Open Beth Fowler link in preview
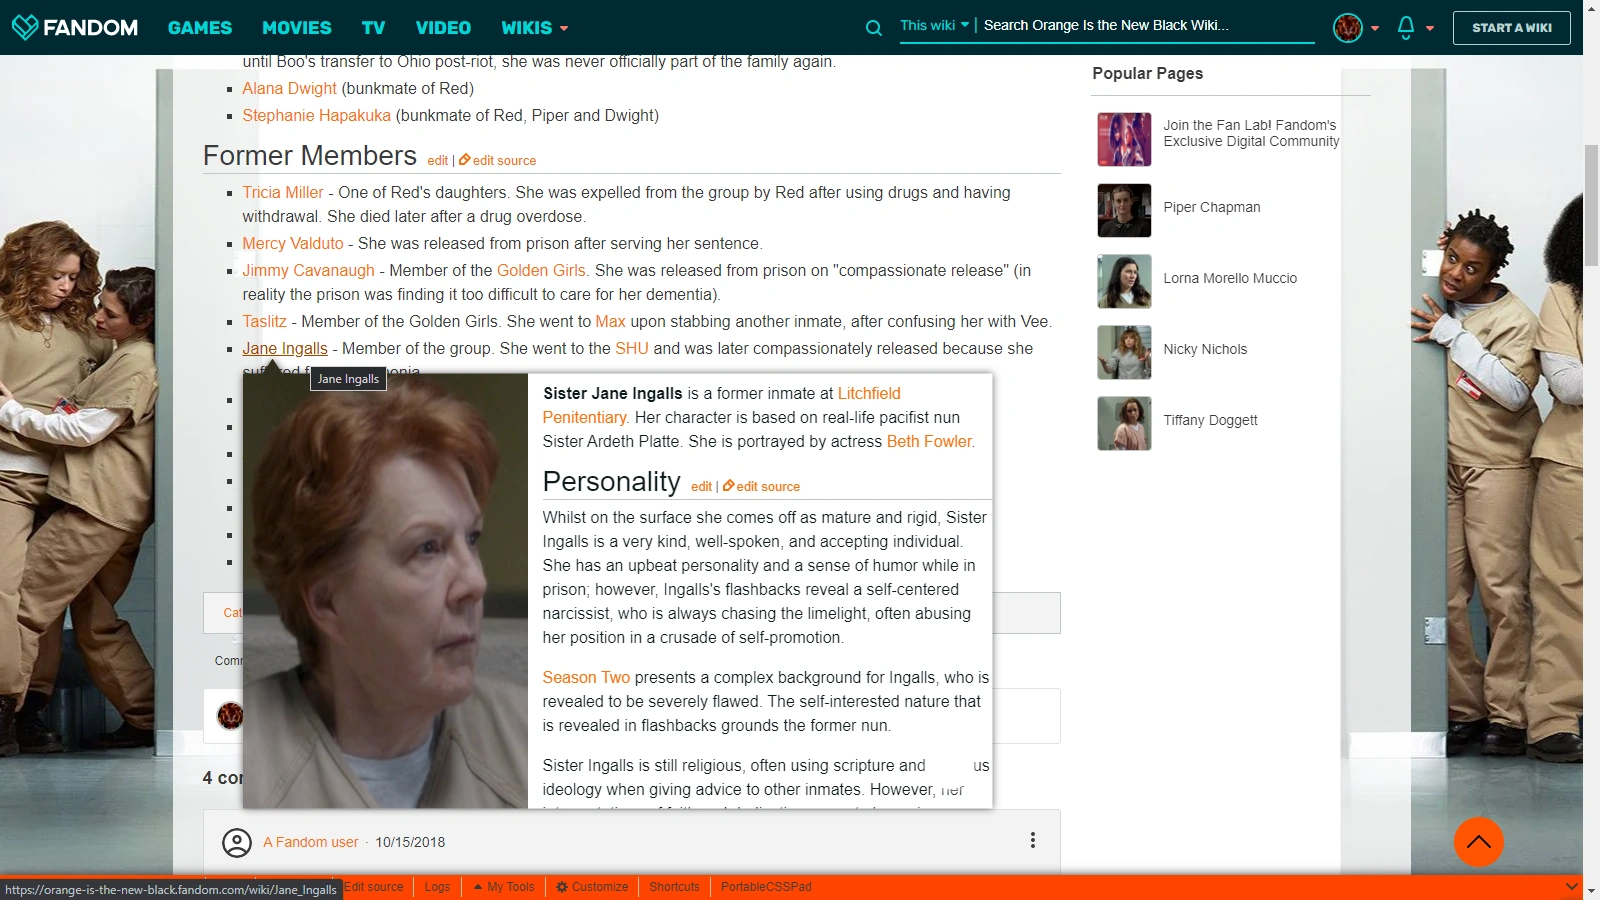Viewport: 1600px width, 900px height. click(929, 442)
